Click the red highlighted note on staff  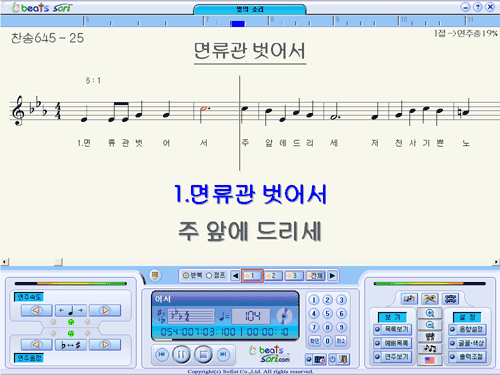pos(204,110)
